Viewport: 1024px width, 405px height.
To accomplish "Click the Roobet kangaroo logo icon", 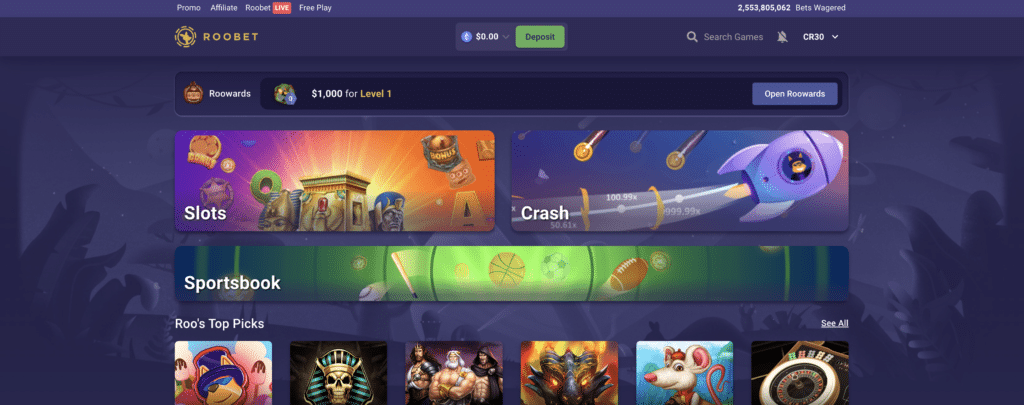I will (x=185, y=37).
